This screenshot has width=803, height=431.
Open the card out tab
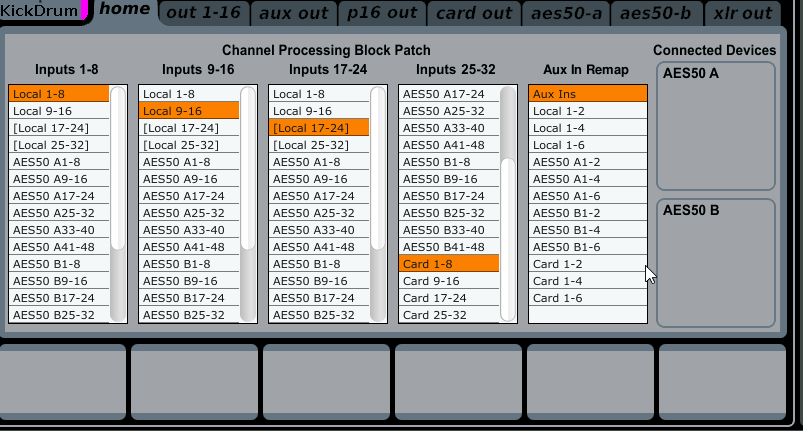tap(474, 13)
